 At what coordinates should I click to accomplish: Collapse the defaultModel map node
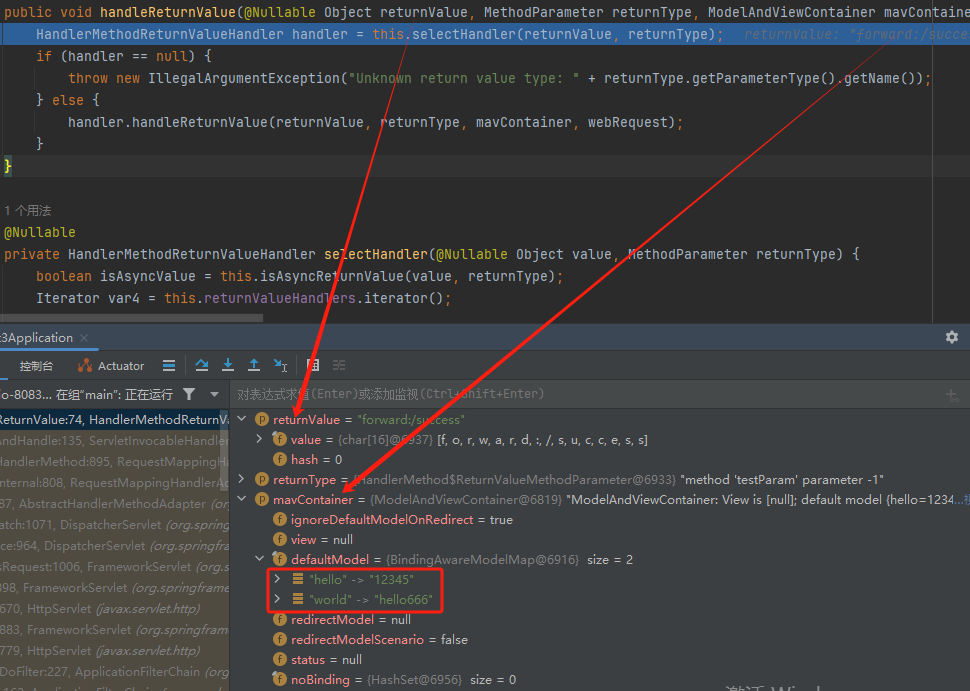259,559
